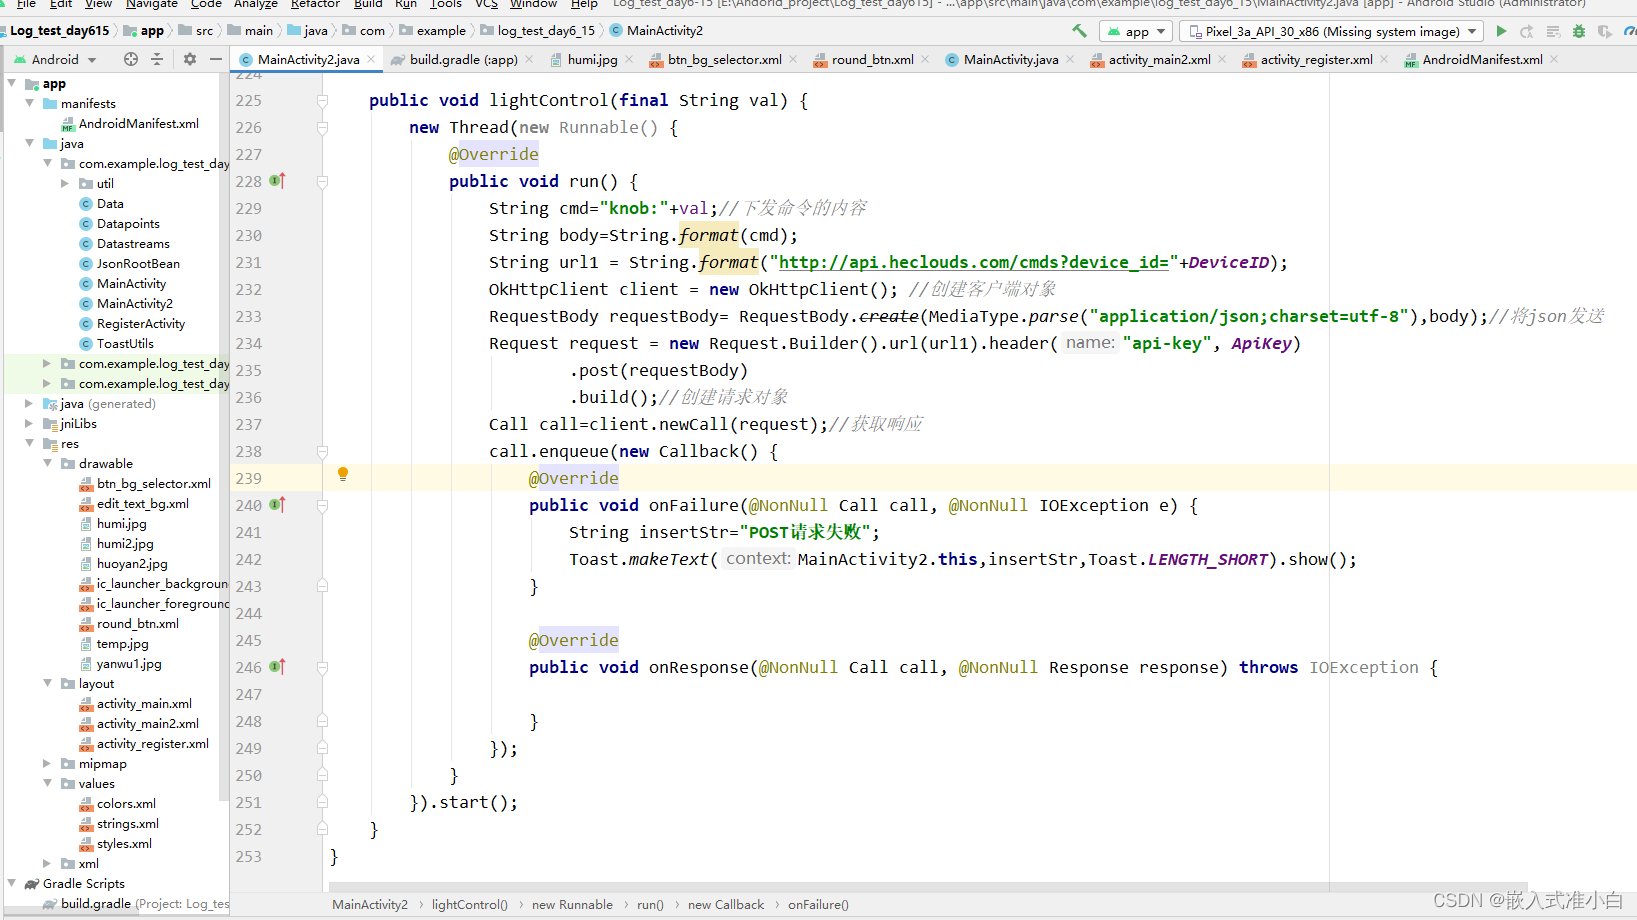Expand the jniLibs folder

(29, 423)
